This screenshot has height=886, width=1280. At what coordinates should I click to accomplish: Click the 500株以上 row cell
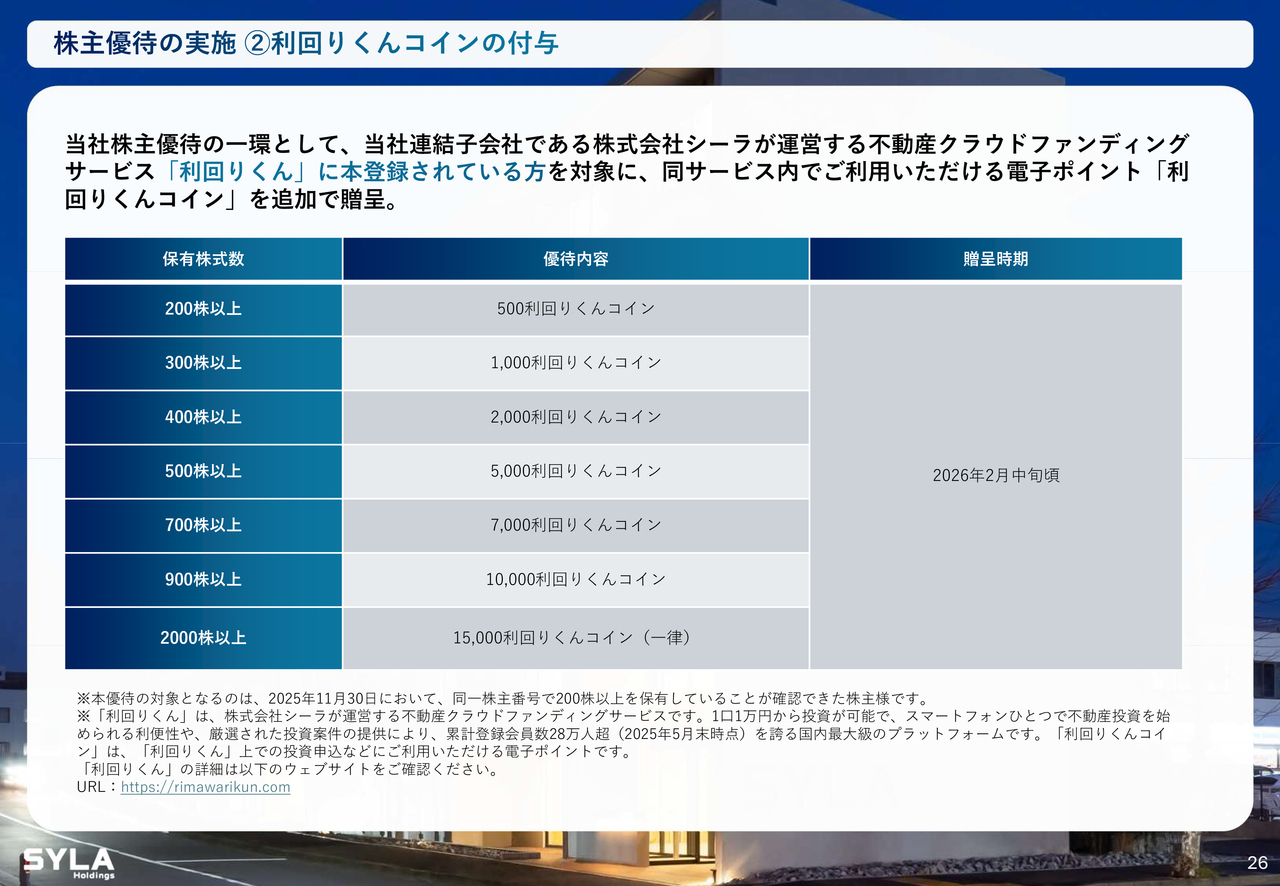(203, 471)
